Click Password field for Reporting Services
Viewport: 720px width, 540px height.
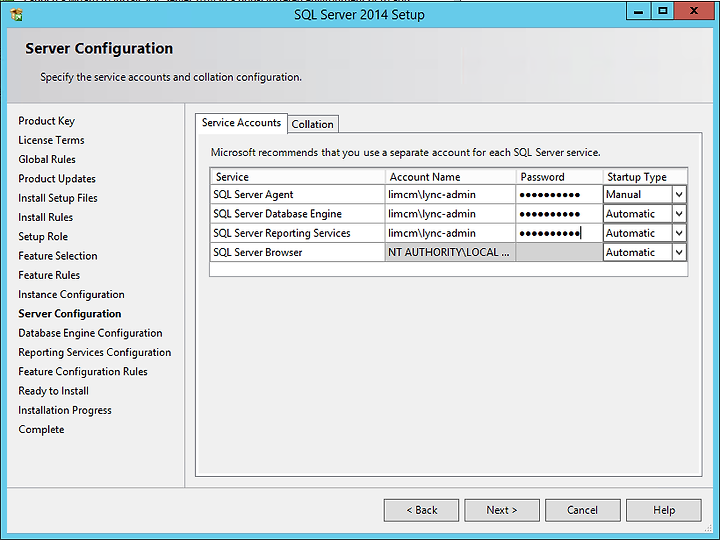pyautogui.click(x=559, y=233)
